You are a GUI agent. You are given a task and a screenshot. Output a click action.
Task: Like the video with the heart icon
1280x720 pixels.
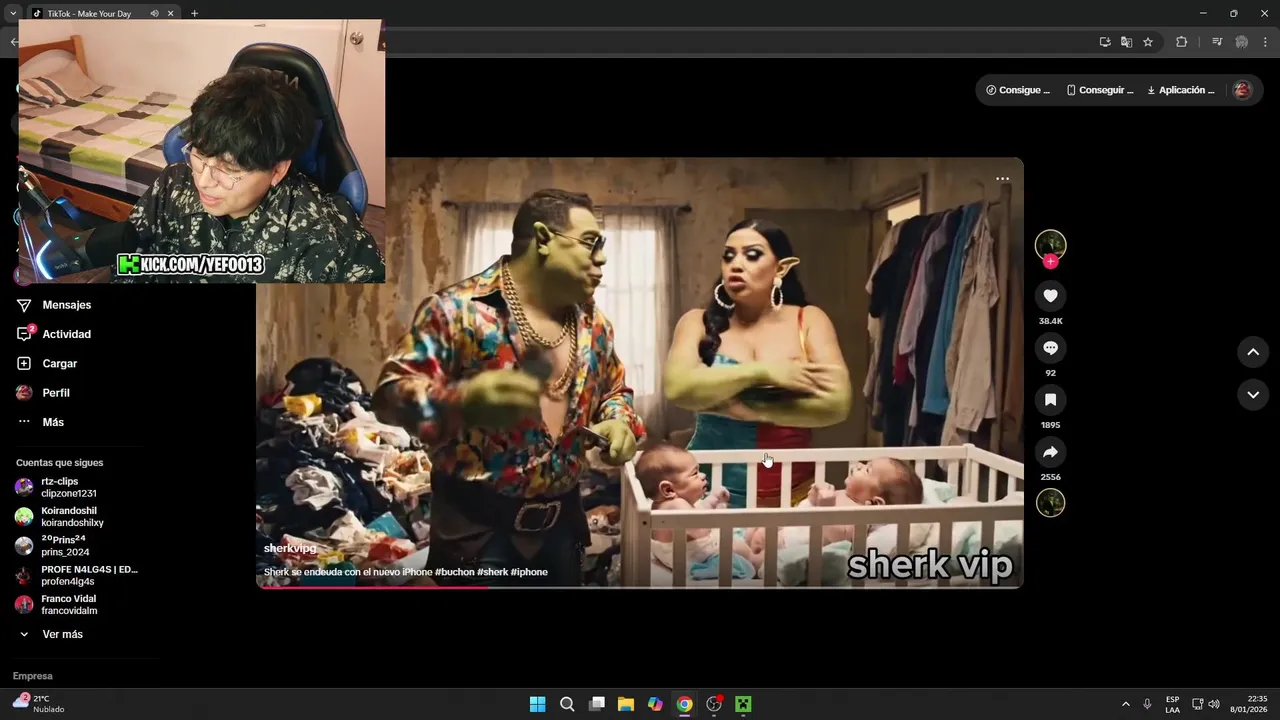pos(1050,296)
